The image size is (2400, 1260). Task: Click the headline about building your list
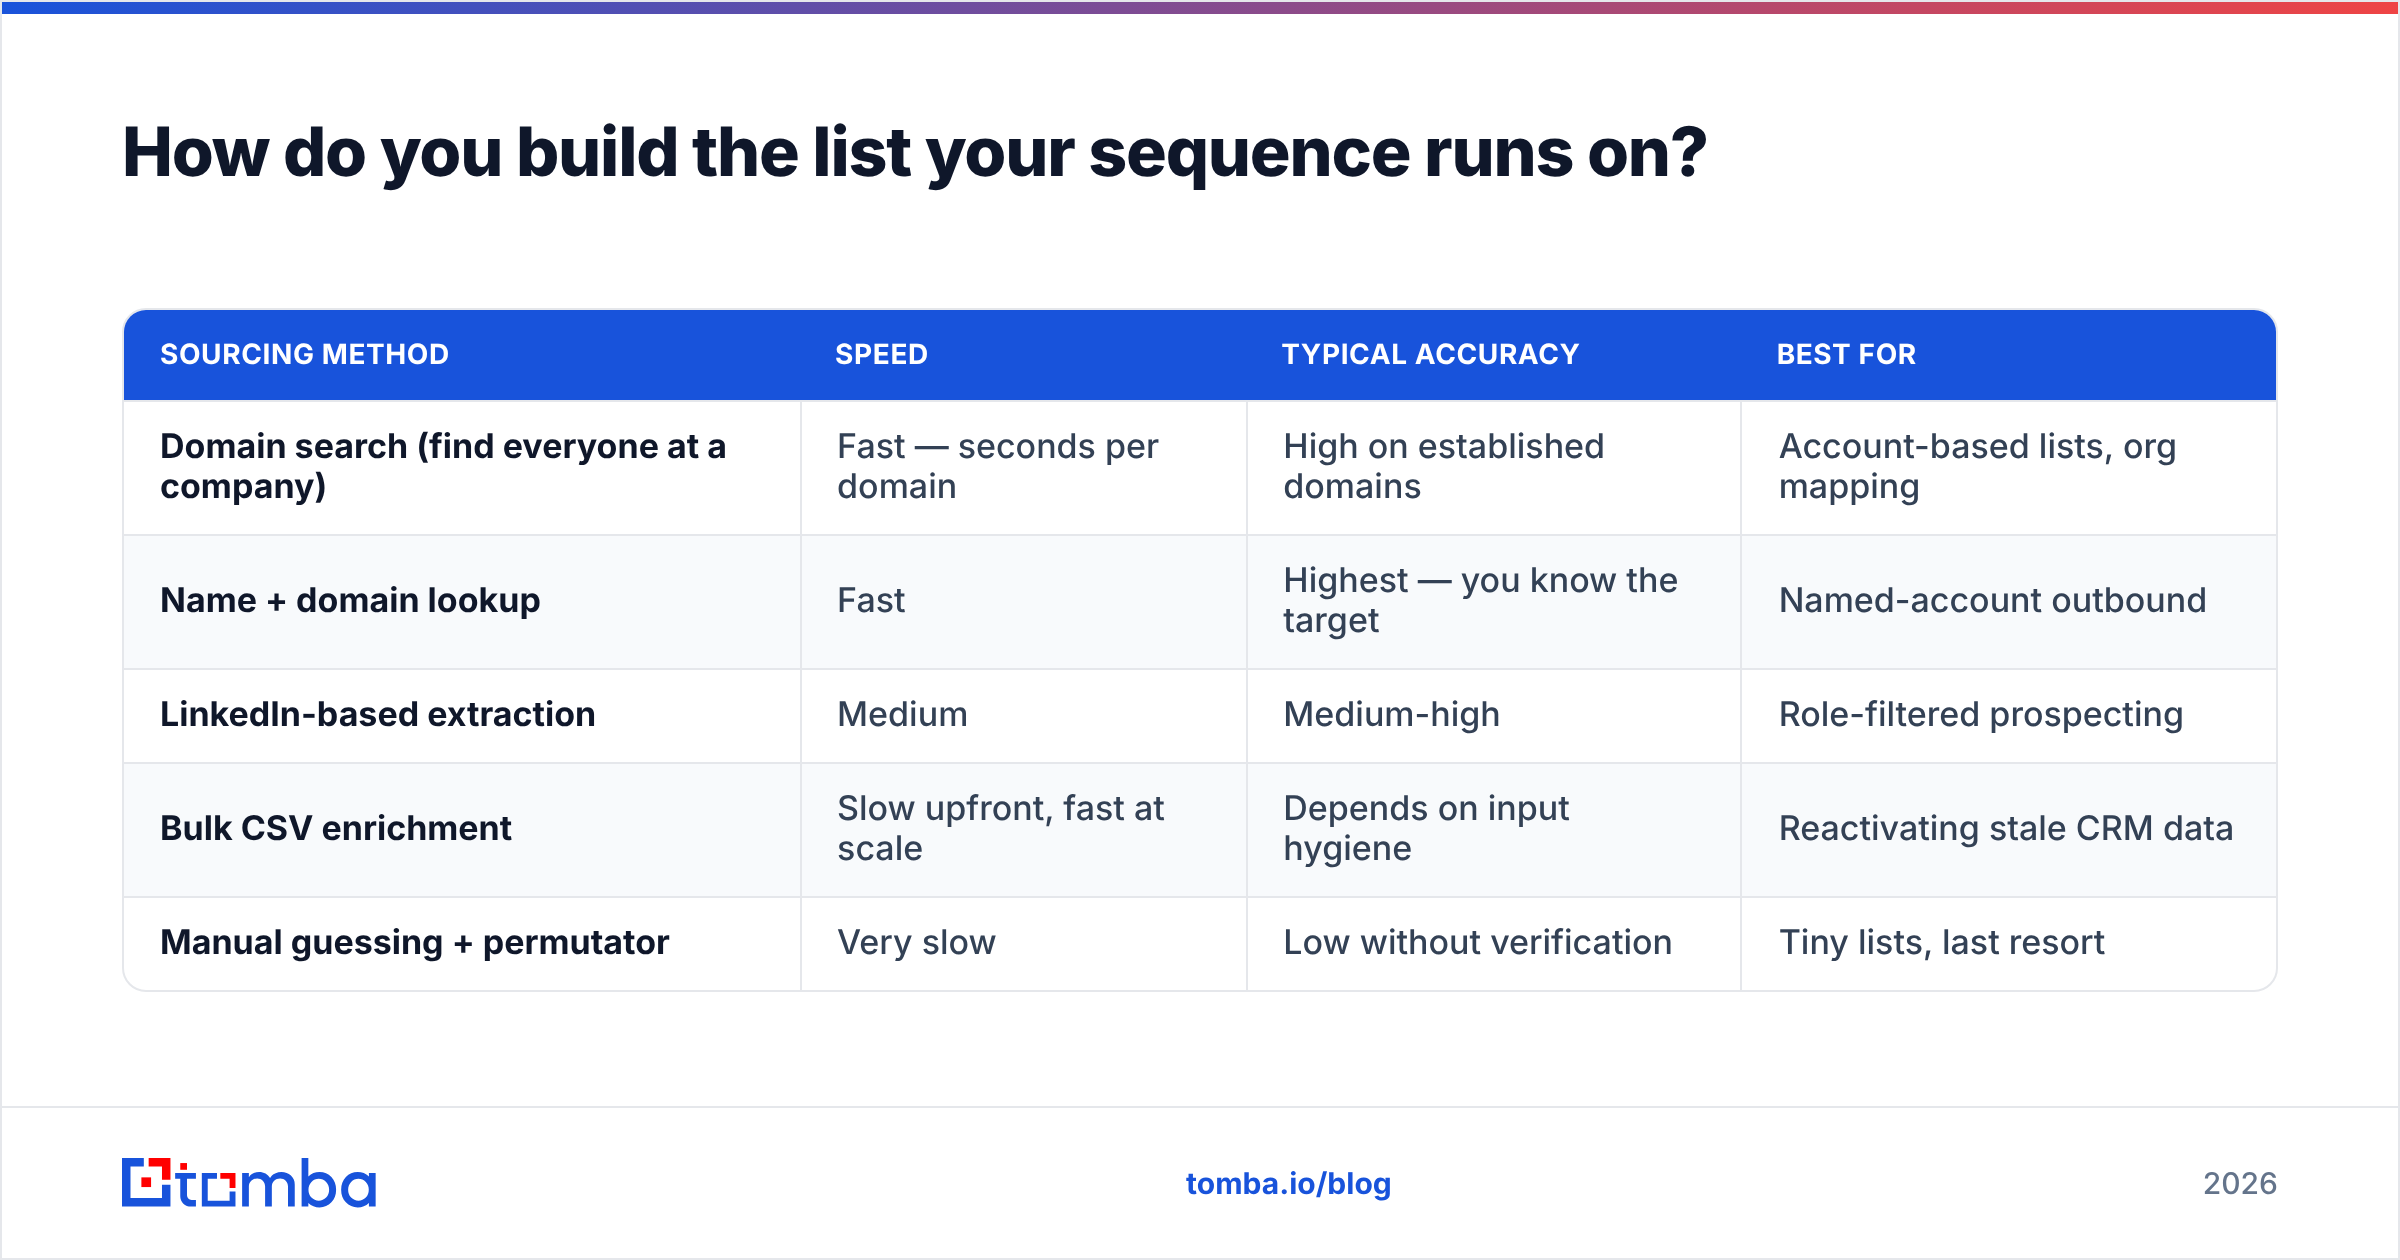[x=914, y=153]
